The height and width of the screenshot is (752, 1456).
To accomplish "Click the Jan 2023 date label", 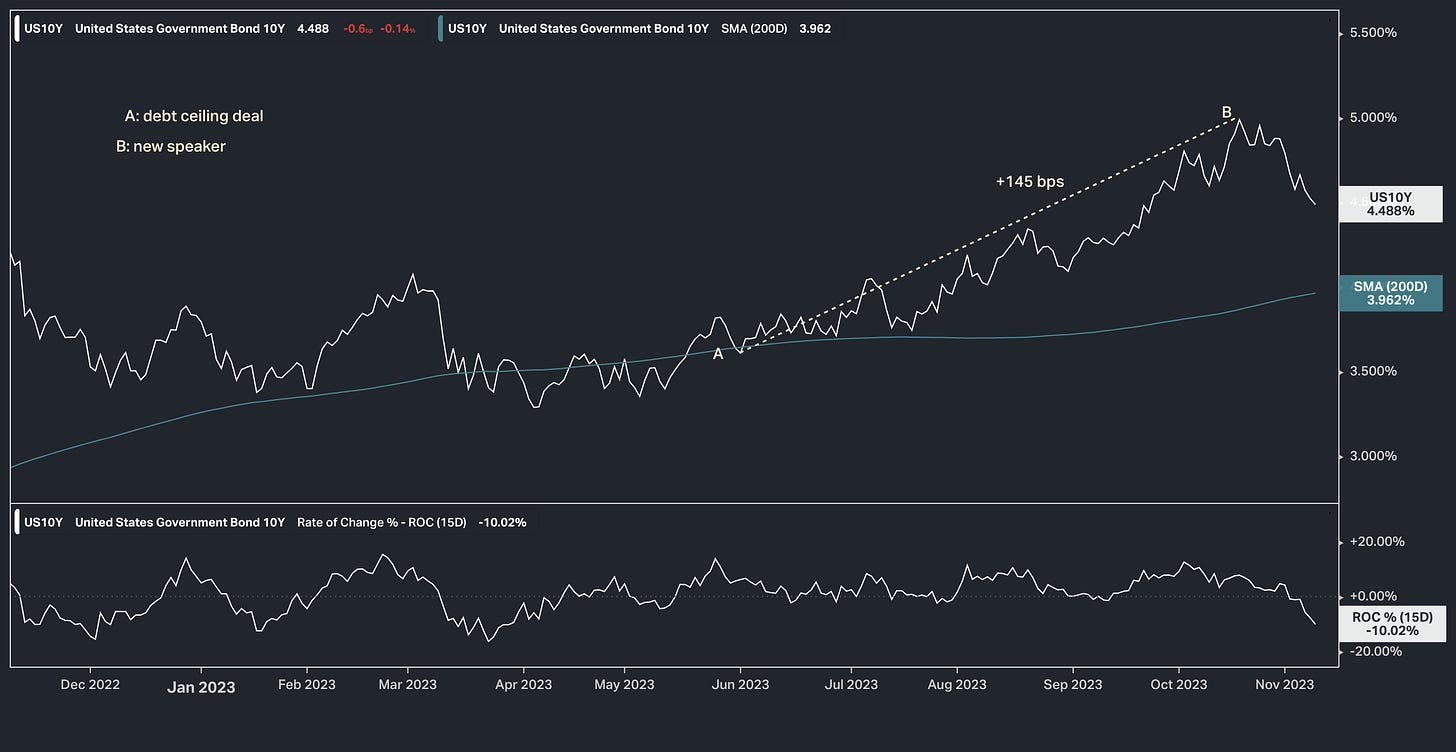I will point(201,687).
